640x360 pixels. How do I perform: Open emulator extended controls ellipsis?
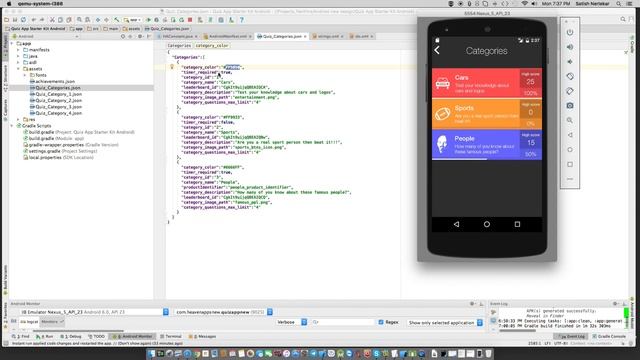click(570, 179)
